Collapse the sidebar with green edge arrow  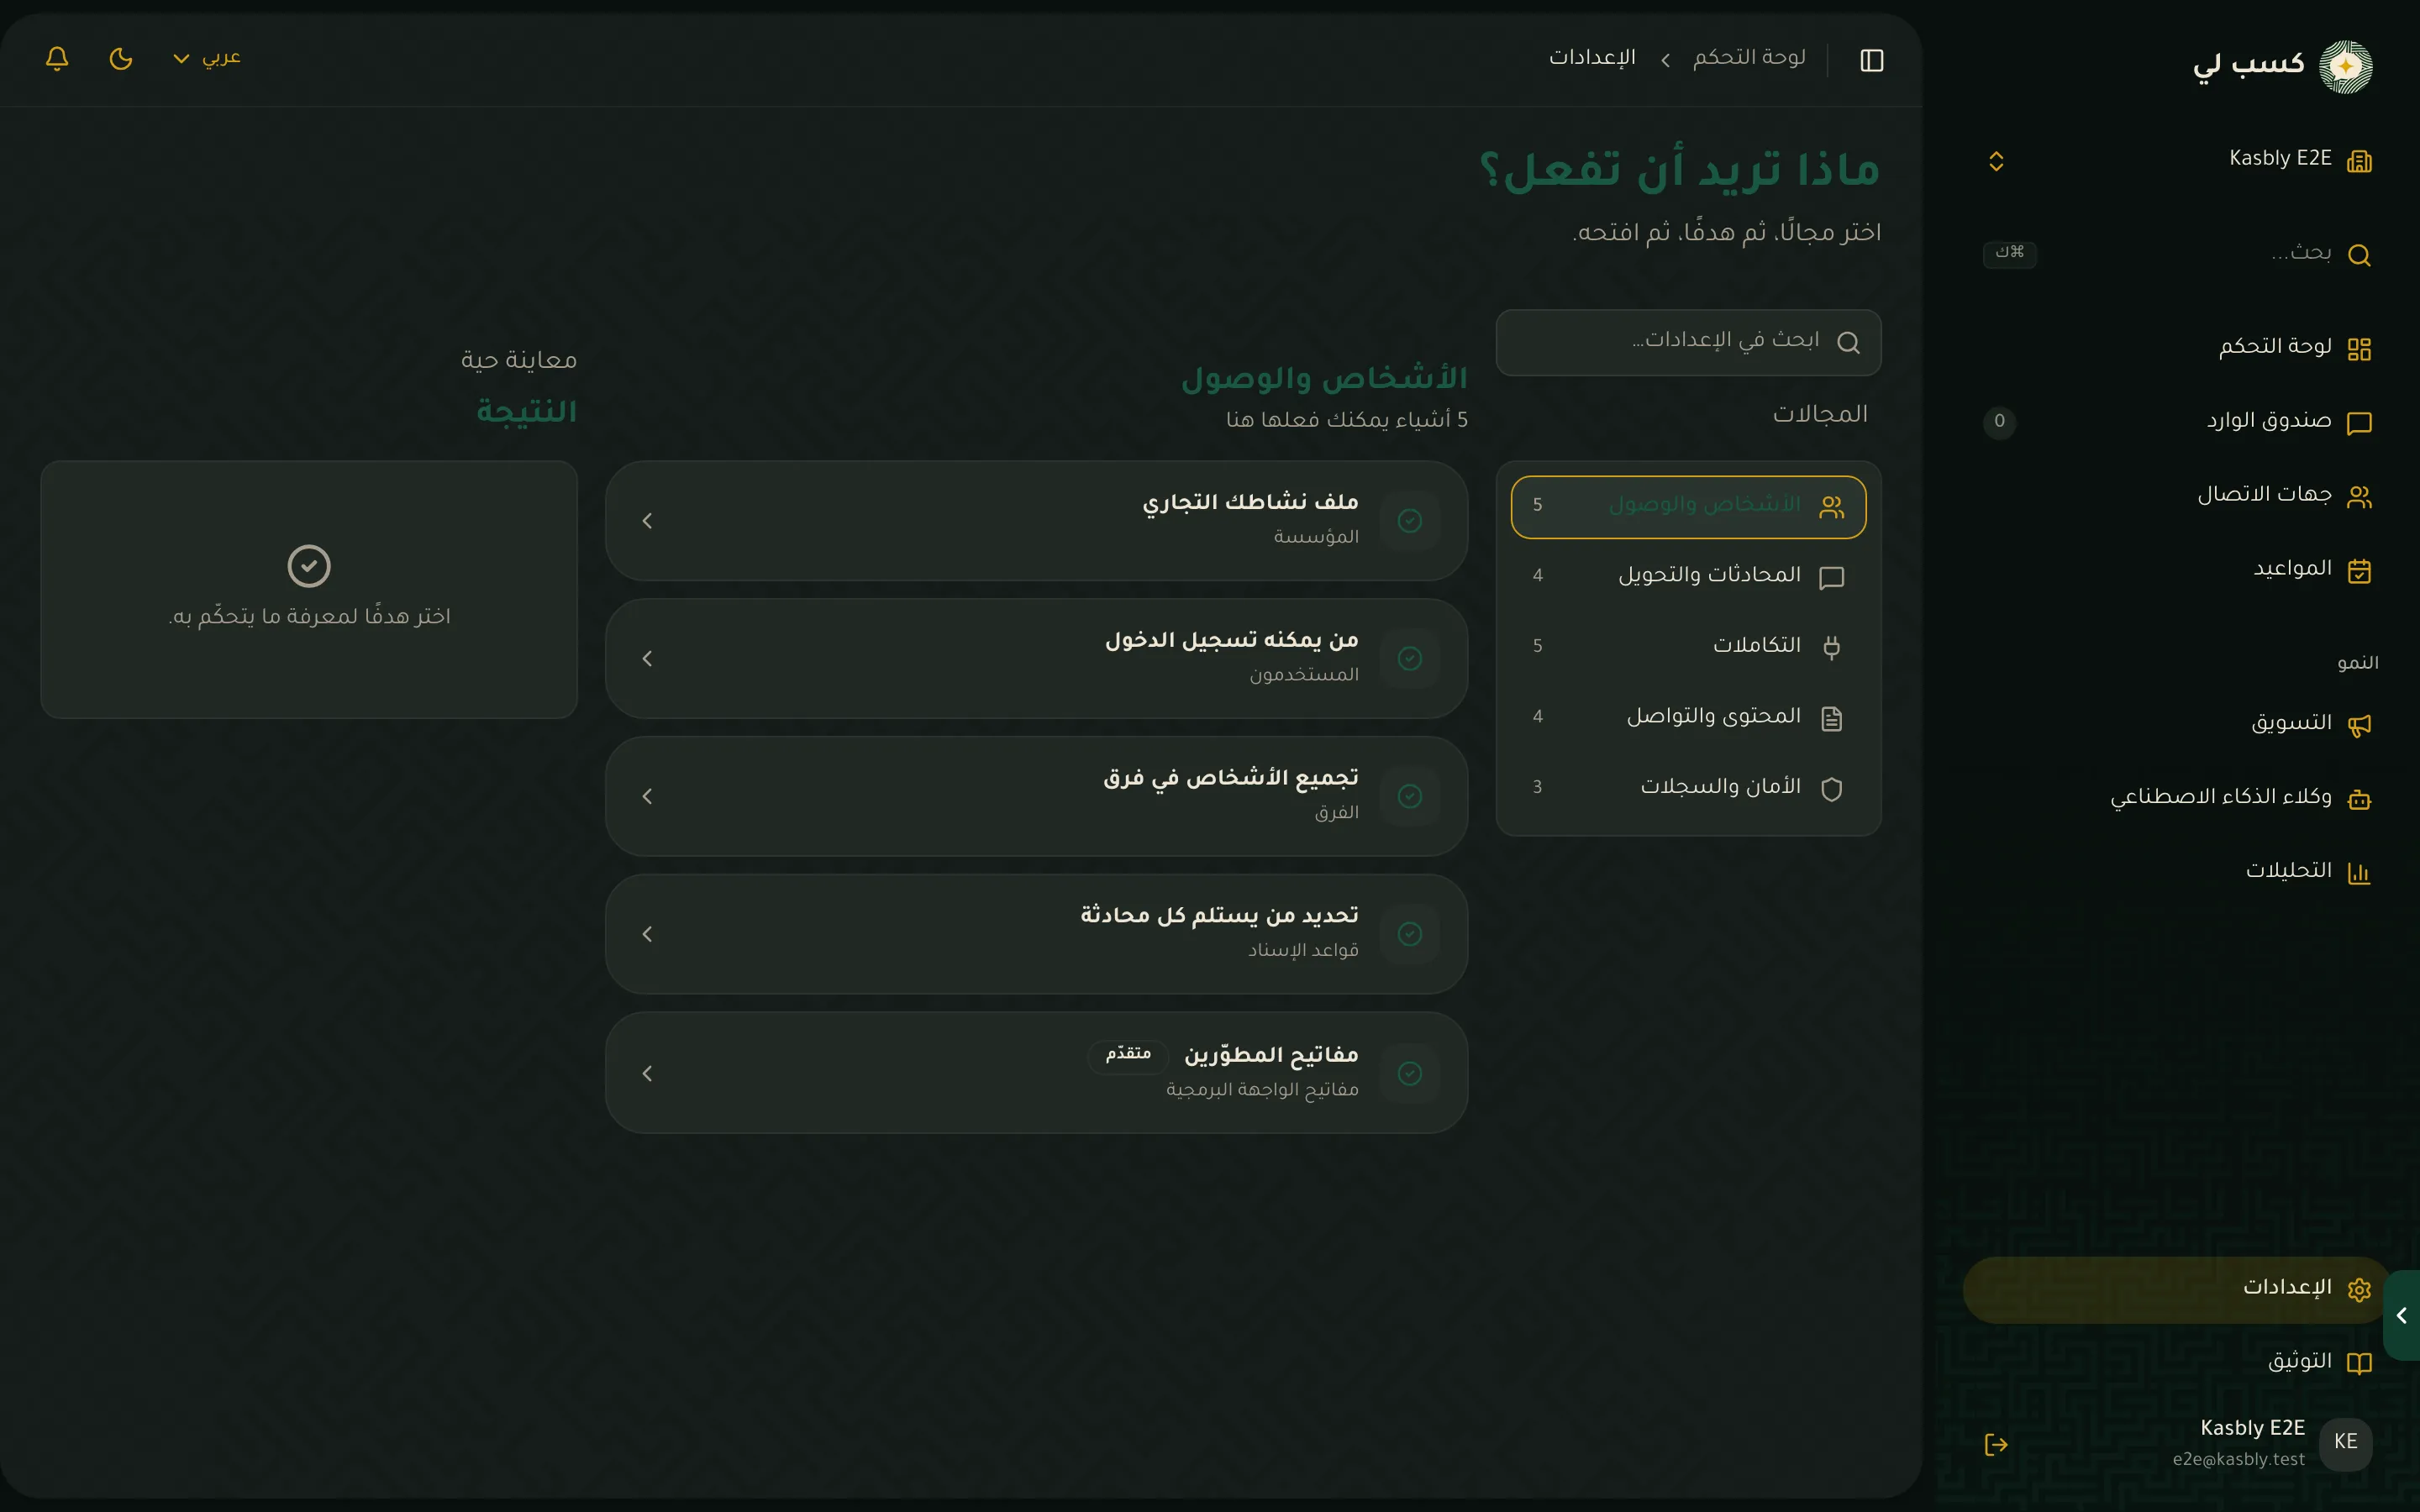coord(2401,1315)
